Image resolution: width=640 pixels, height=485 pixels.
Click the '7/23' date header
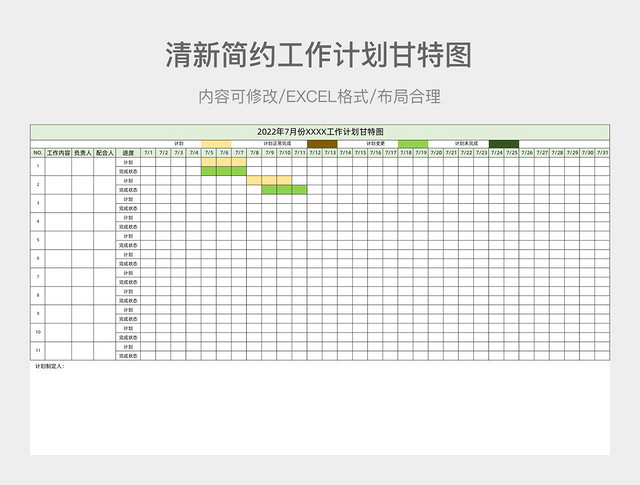pyautogui.click(x=481, y=153)
